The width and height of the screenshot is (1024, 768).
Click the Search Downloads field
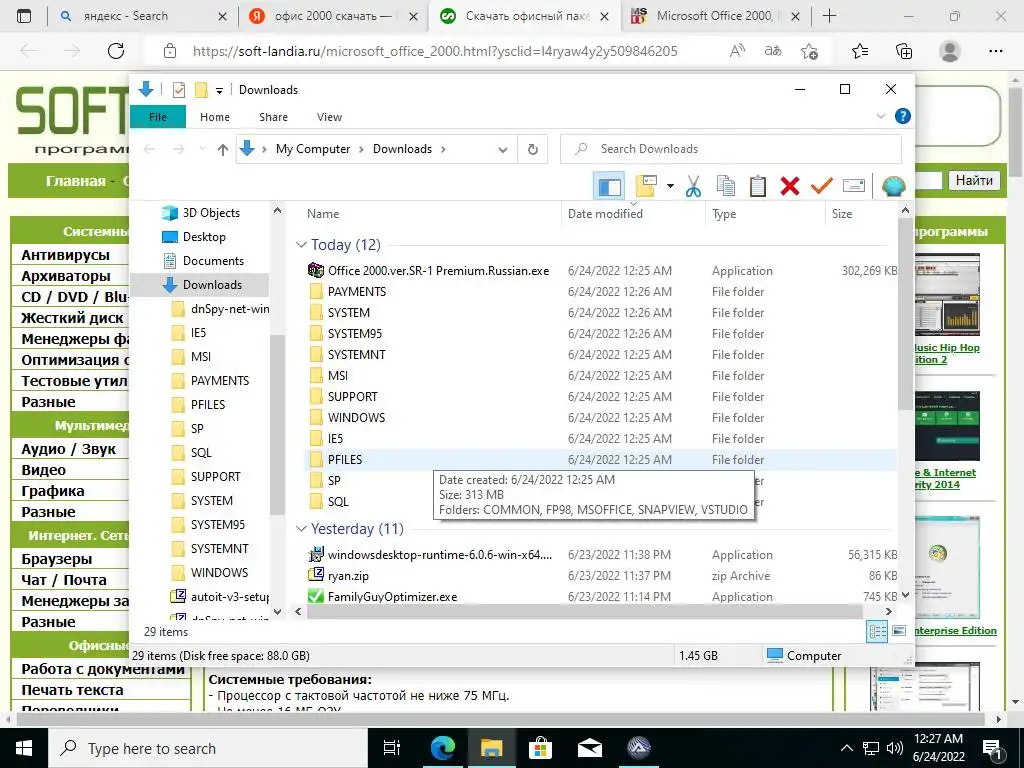pos(731,149)
